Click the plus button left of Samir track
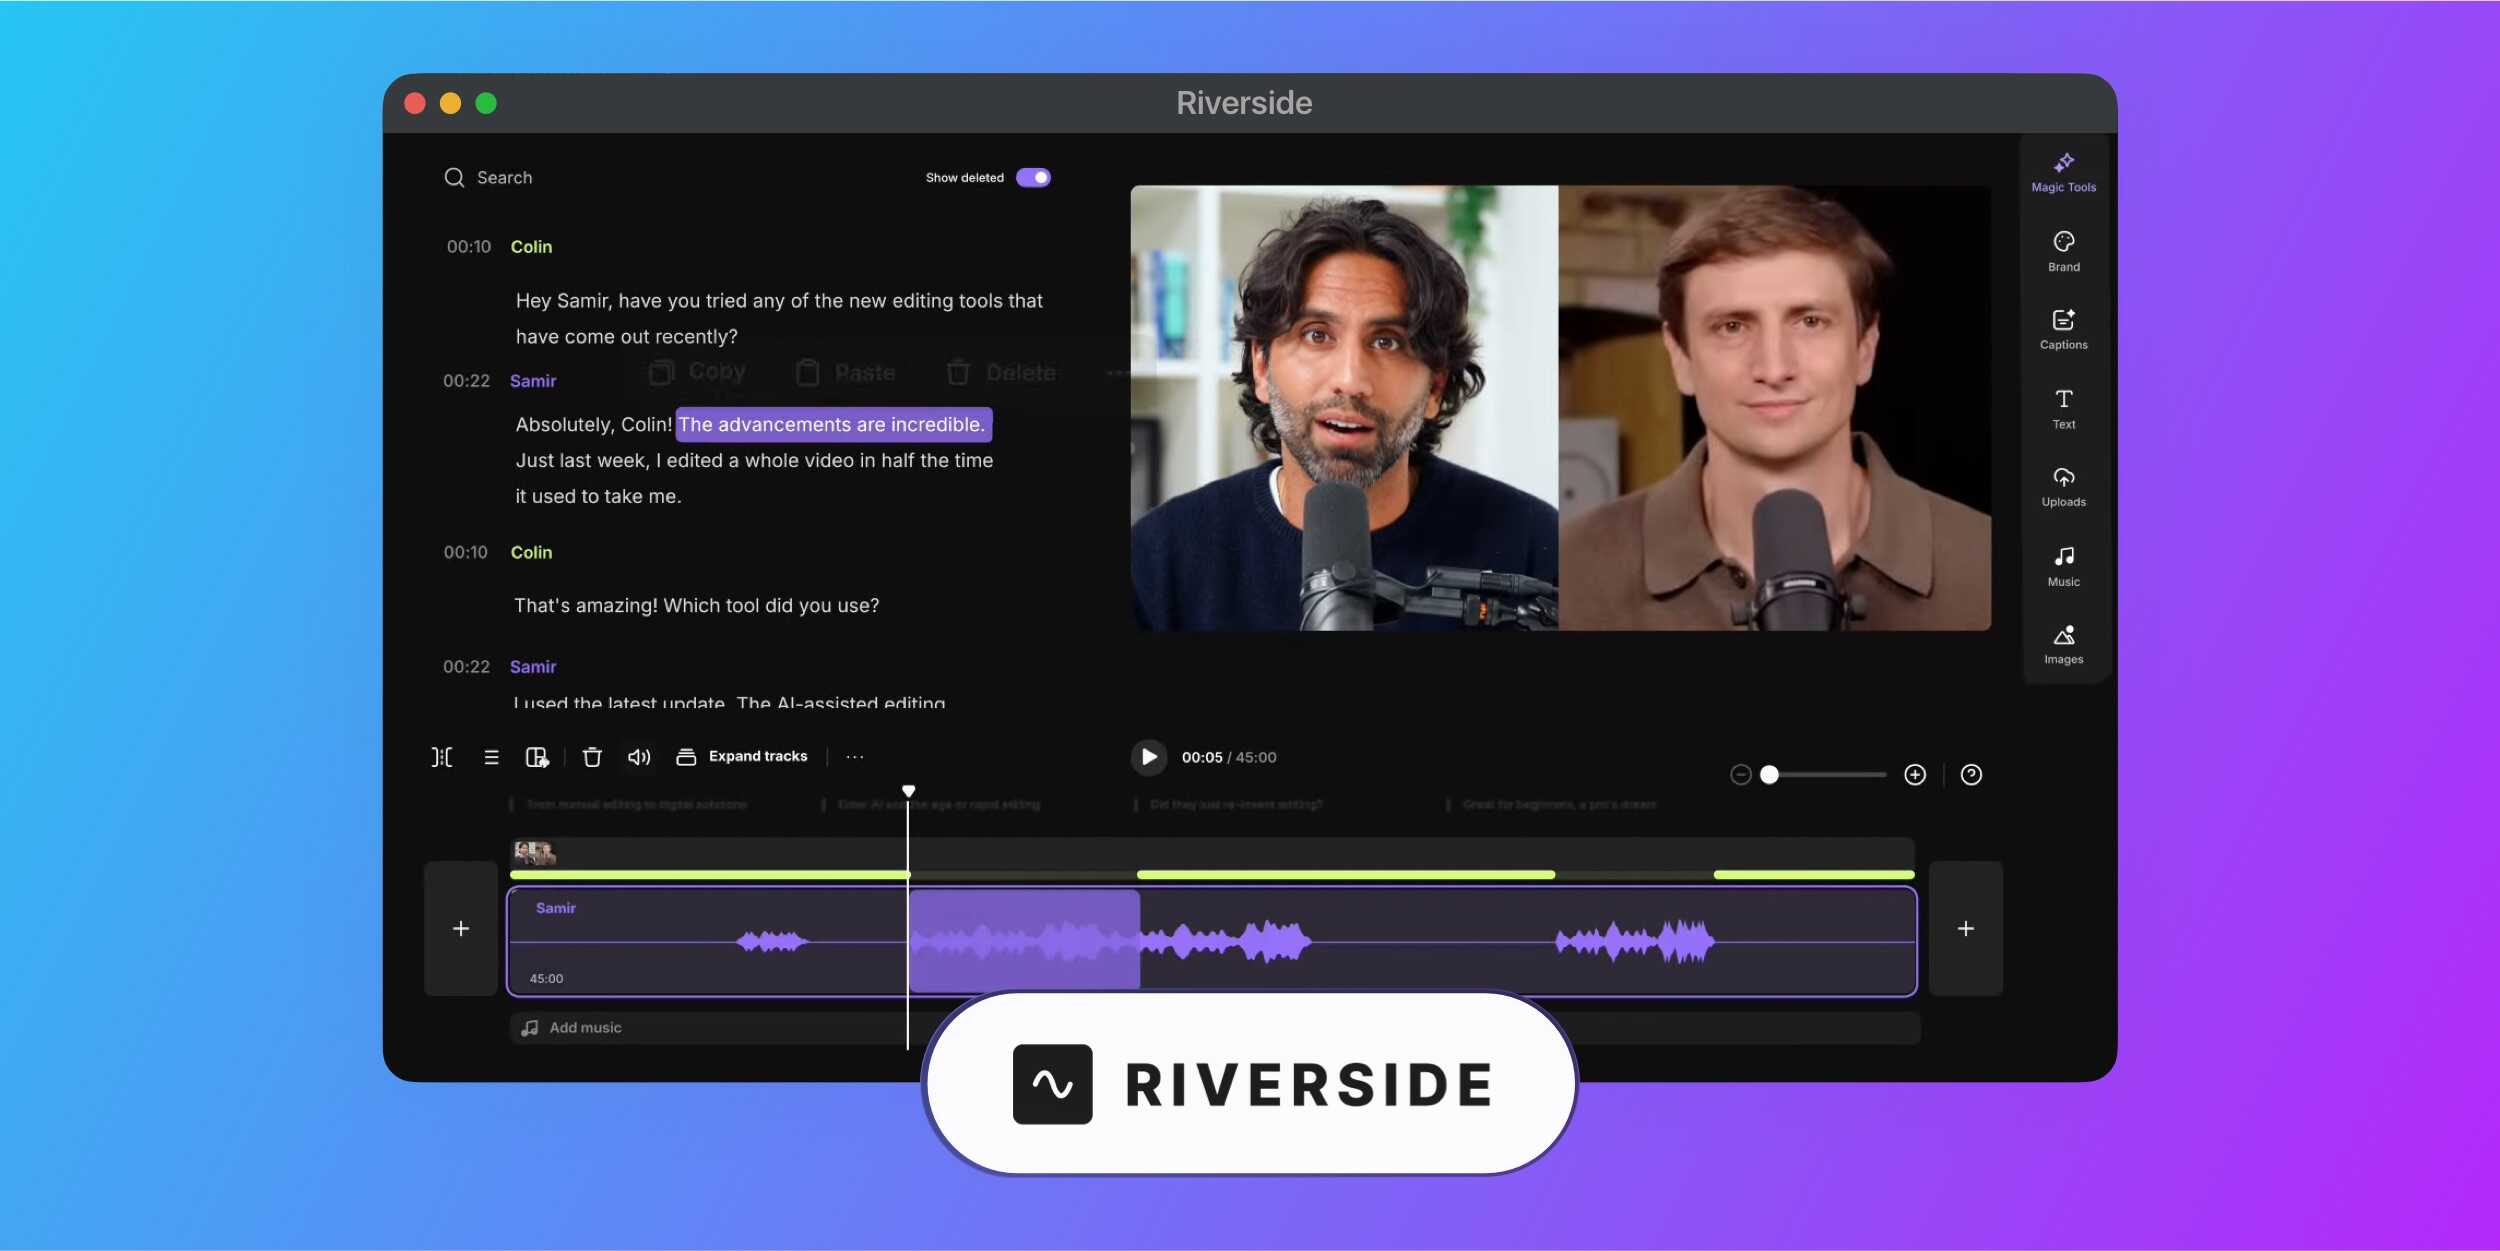Image resolution: width=2500 pixels, height=1251 pixels. pos(461,928)
